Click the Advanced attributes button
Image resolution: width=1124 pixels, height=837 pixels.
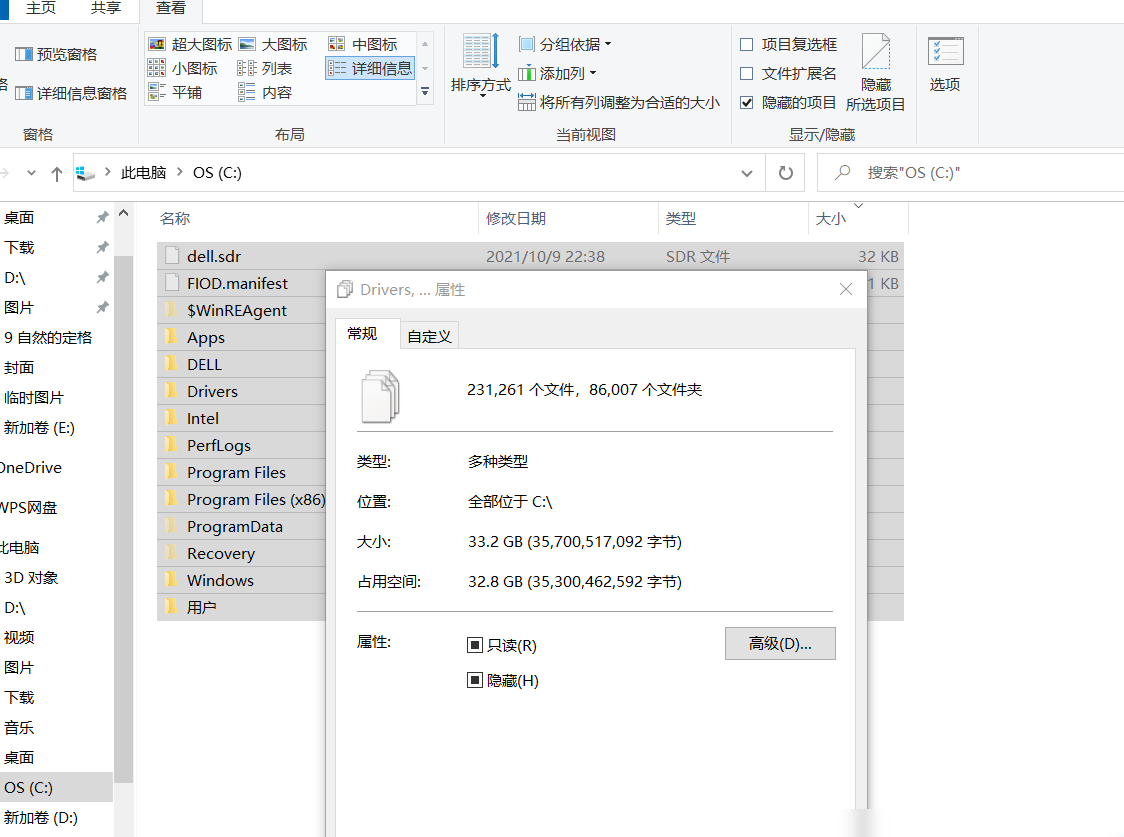(780, 644)
